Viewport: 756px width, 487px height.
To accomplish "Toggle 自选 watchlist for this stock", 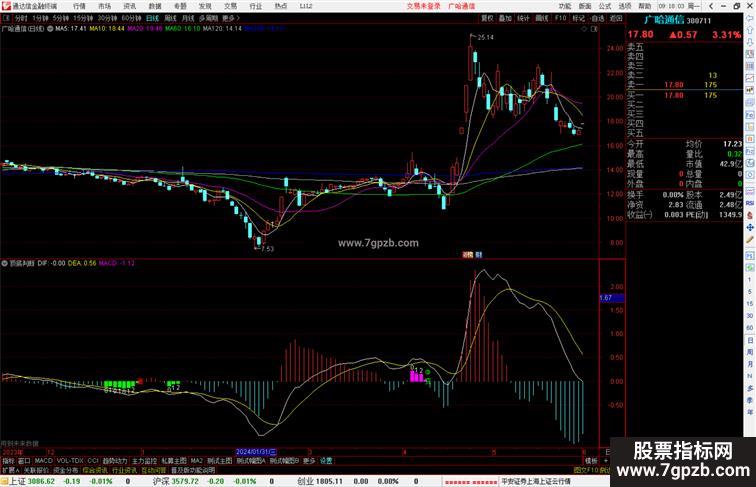I will click(x=597, y=18).
